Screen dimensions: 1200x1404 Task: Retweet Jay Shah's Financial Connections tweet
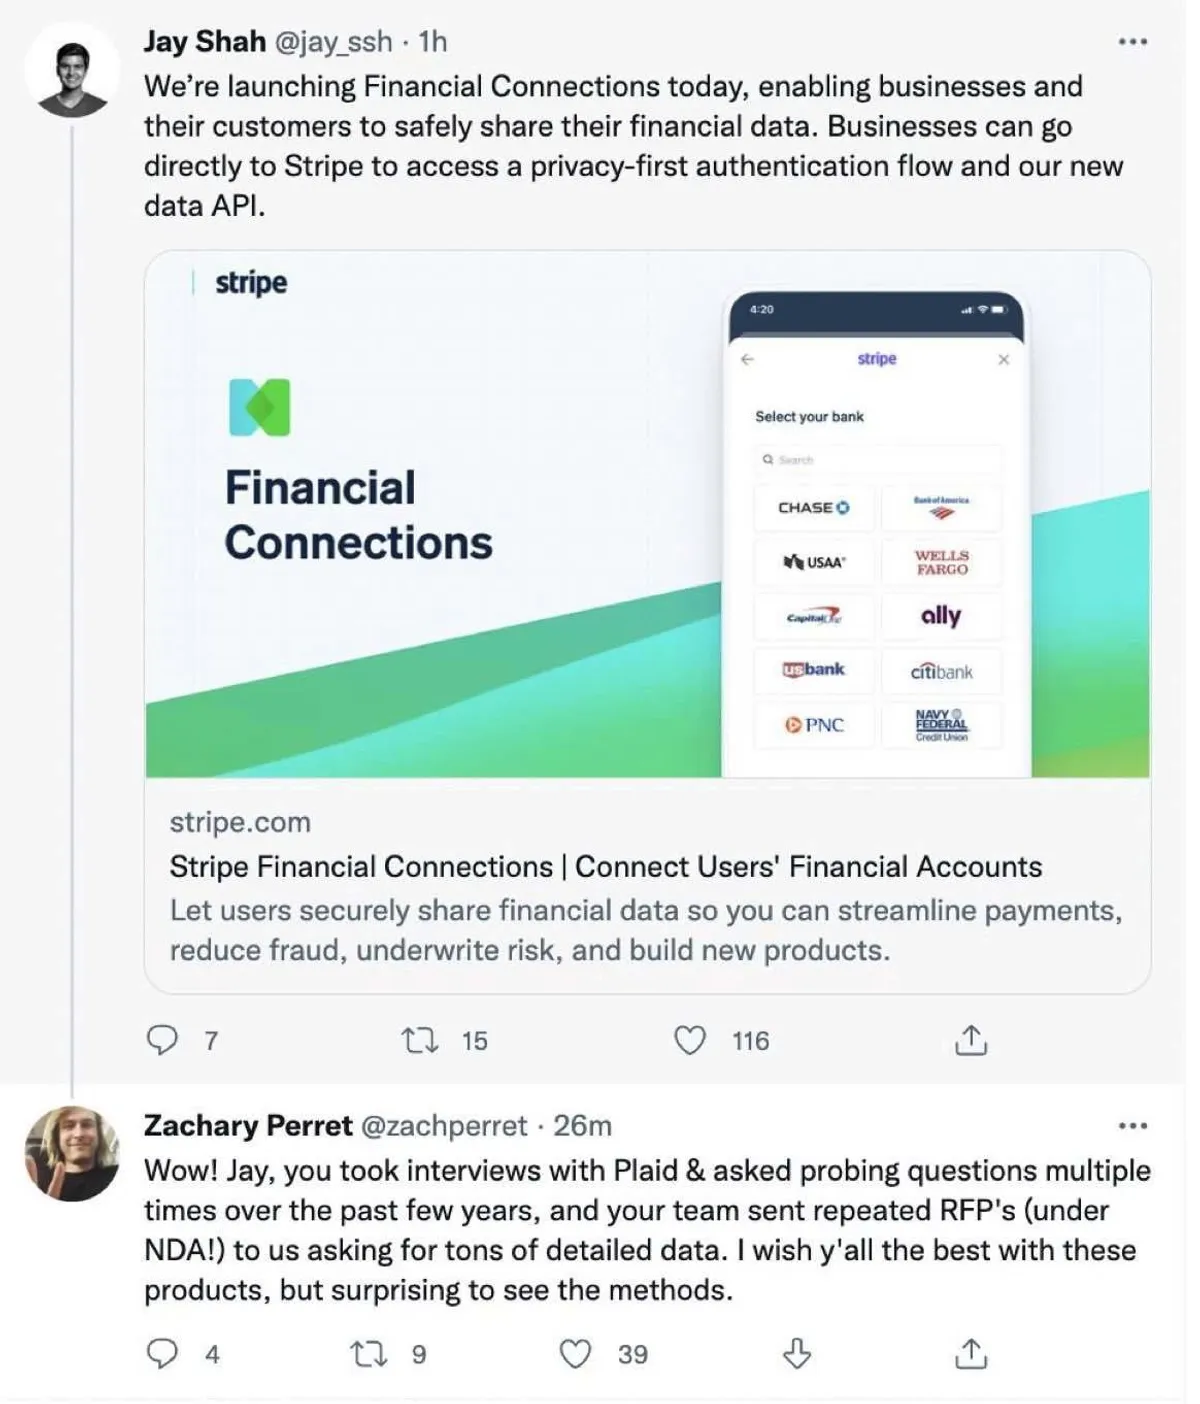(419, 1041)
